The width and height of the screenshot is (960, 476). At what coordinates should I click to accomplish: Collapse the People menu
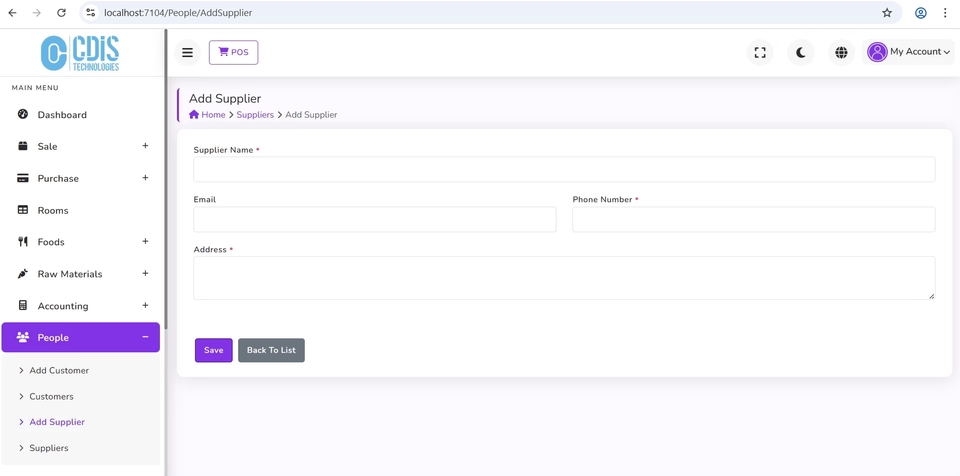coord(145,337)
